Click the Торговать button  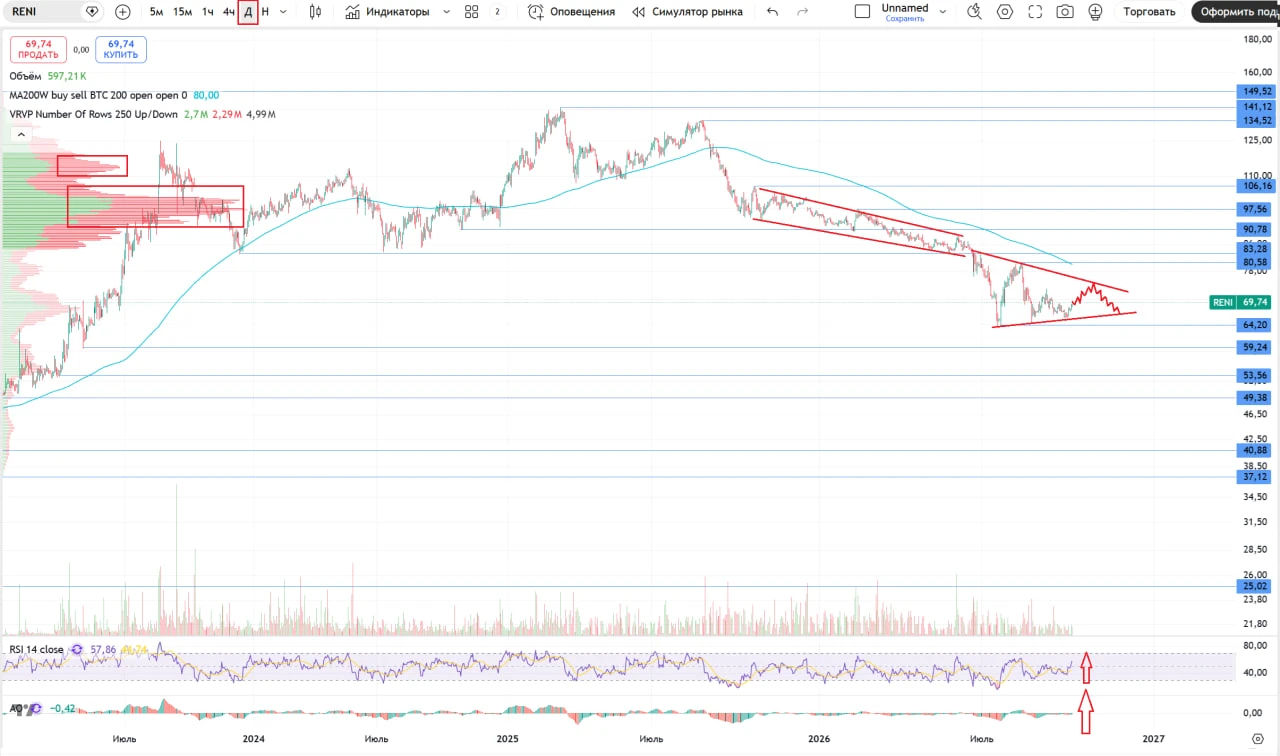(x=1150, y=12)
